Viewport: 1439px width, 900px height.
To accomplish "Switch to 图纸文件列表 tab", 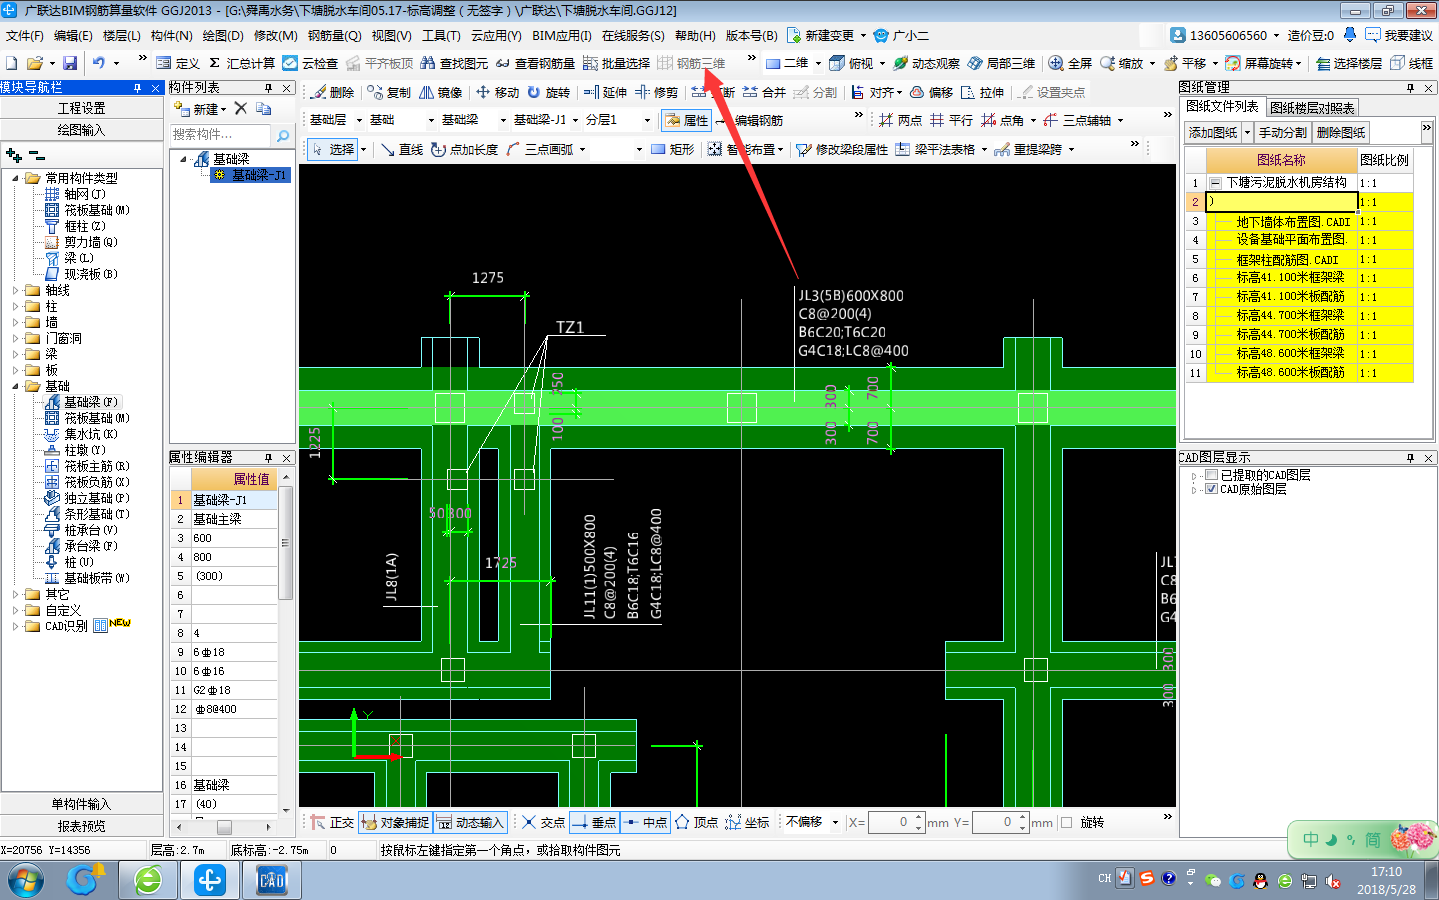I will 1222,106.
